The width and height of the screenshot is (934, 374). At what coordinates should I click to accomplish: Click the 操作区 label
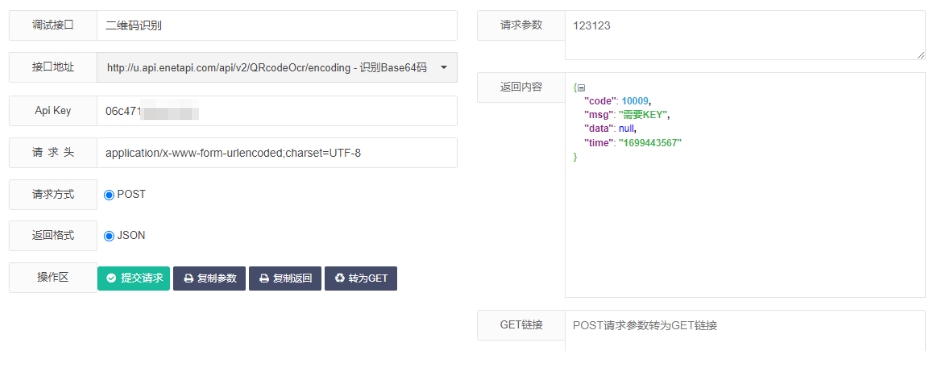tap(53, 277)
